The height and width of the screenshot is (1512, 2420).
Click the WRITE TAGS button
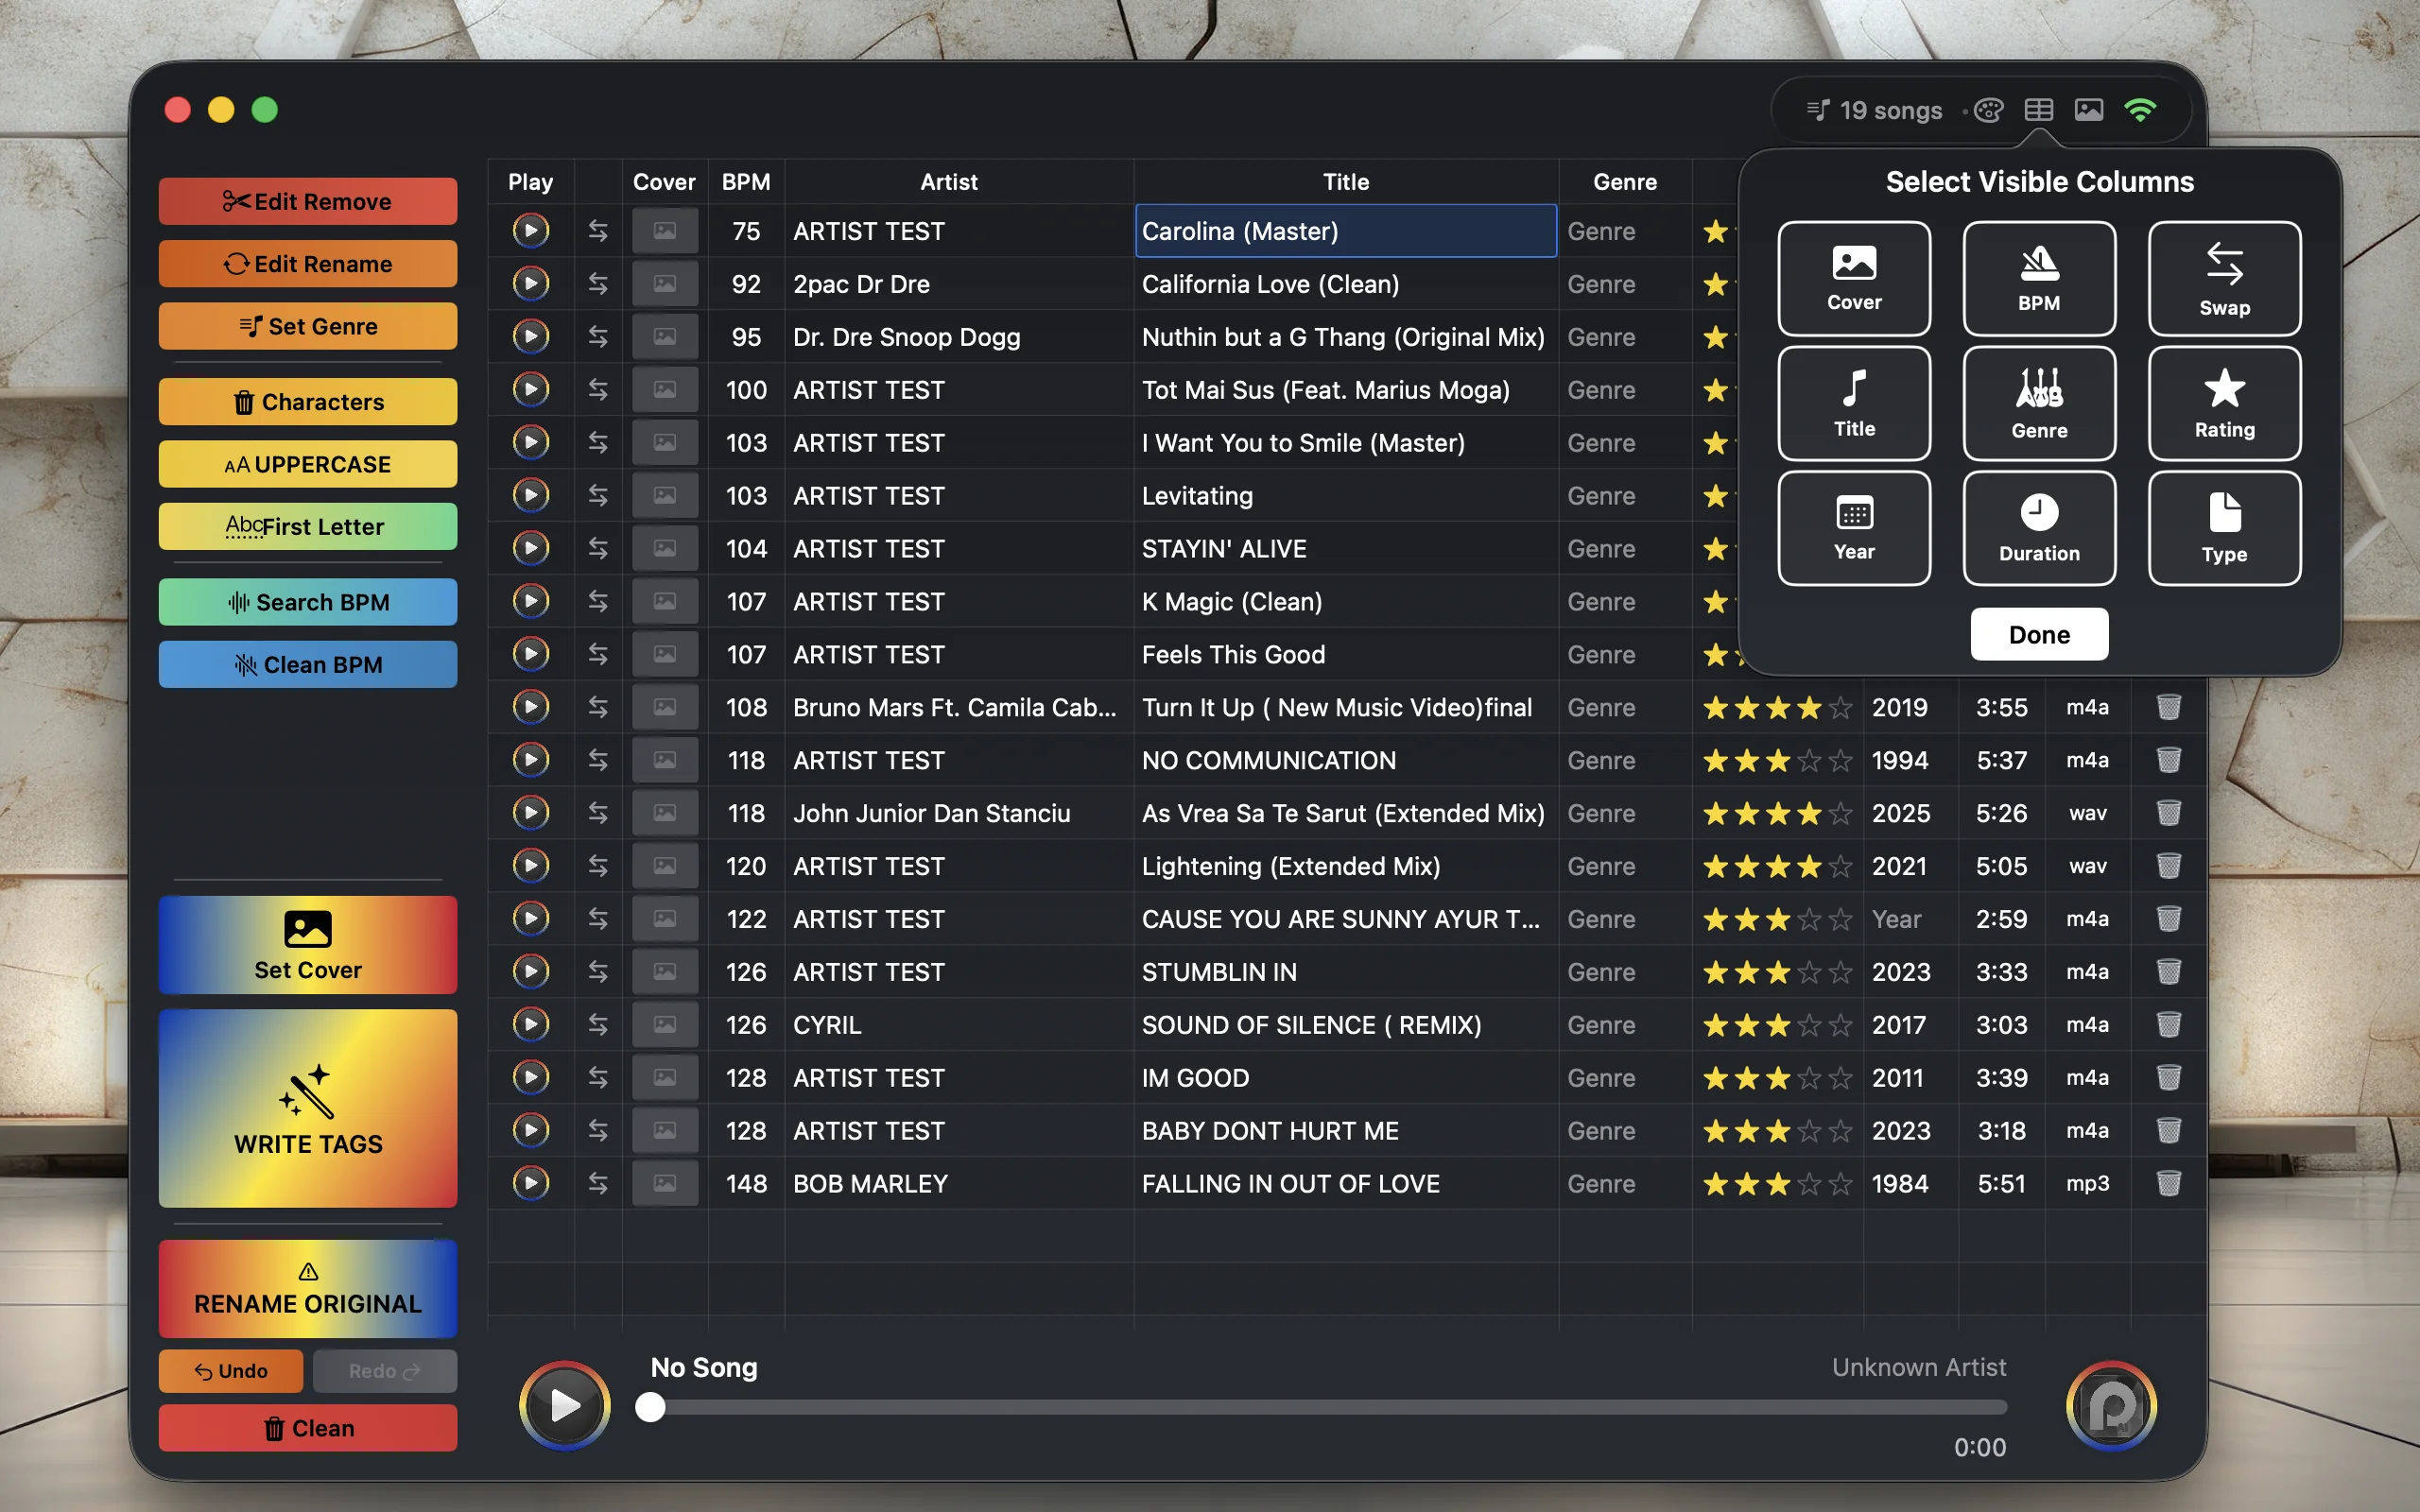pos(308,1108)
